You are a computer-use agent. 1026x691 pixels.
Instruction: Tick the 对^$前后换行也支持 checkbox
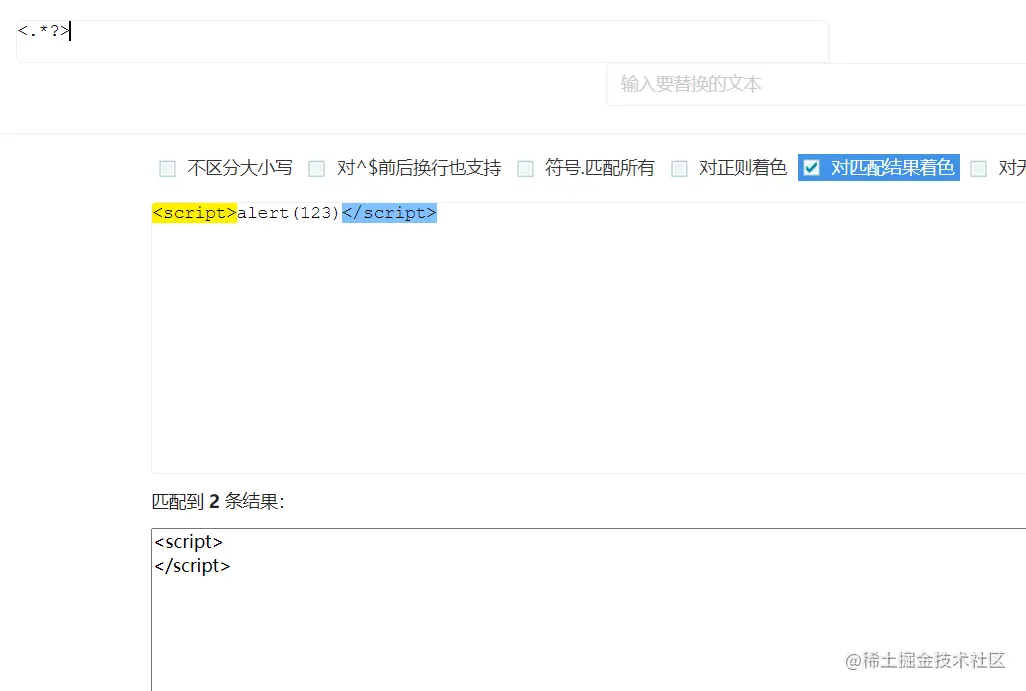point(317,169)
